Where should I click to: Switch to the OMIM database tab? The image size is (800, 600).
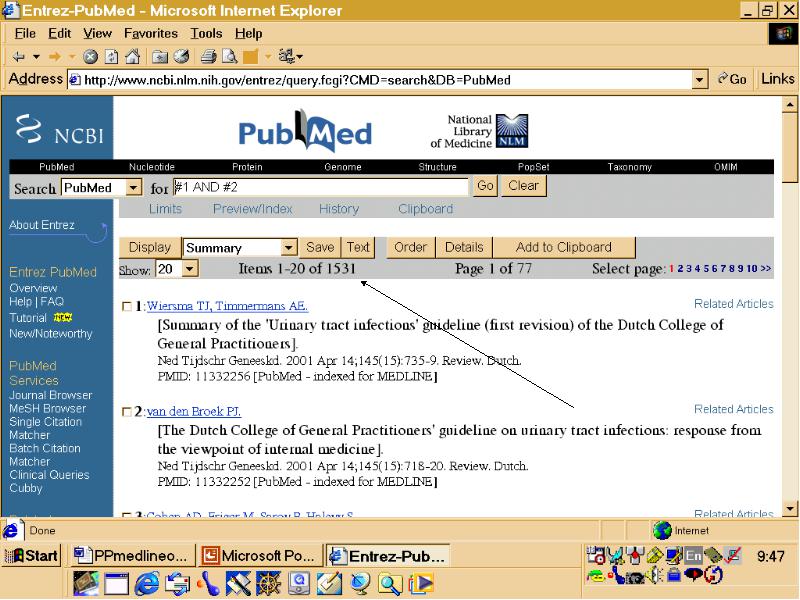click(x=726, y=167)
